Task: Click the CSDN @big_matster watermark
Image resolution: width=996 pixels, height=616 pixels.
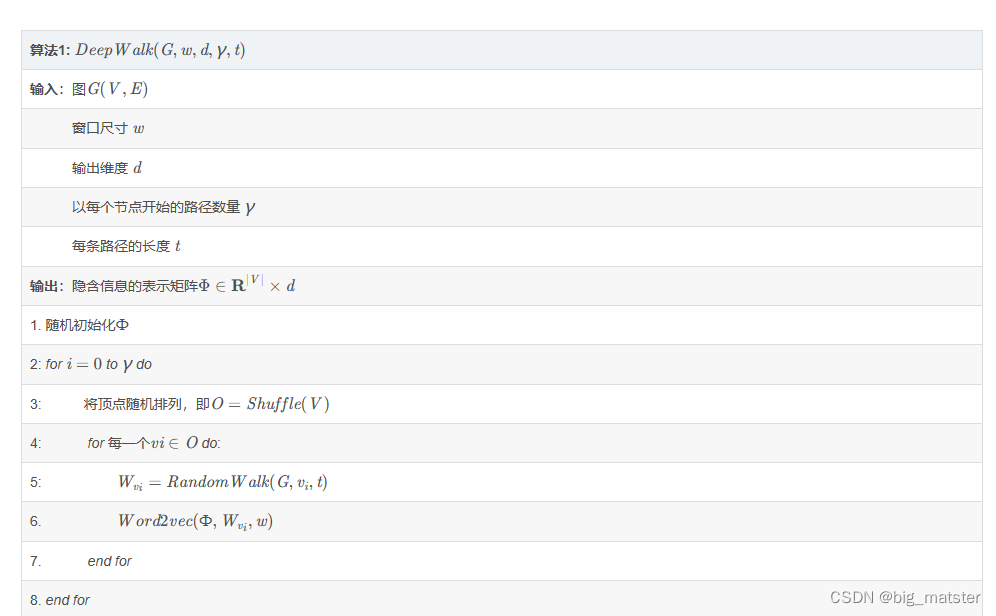Action: tap(905, 597)
